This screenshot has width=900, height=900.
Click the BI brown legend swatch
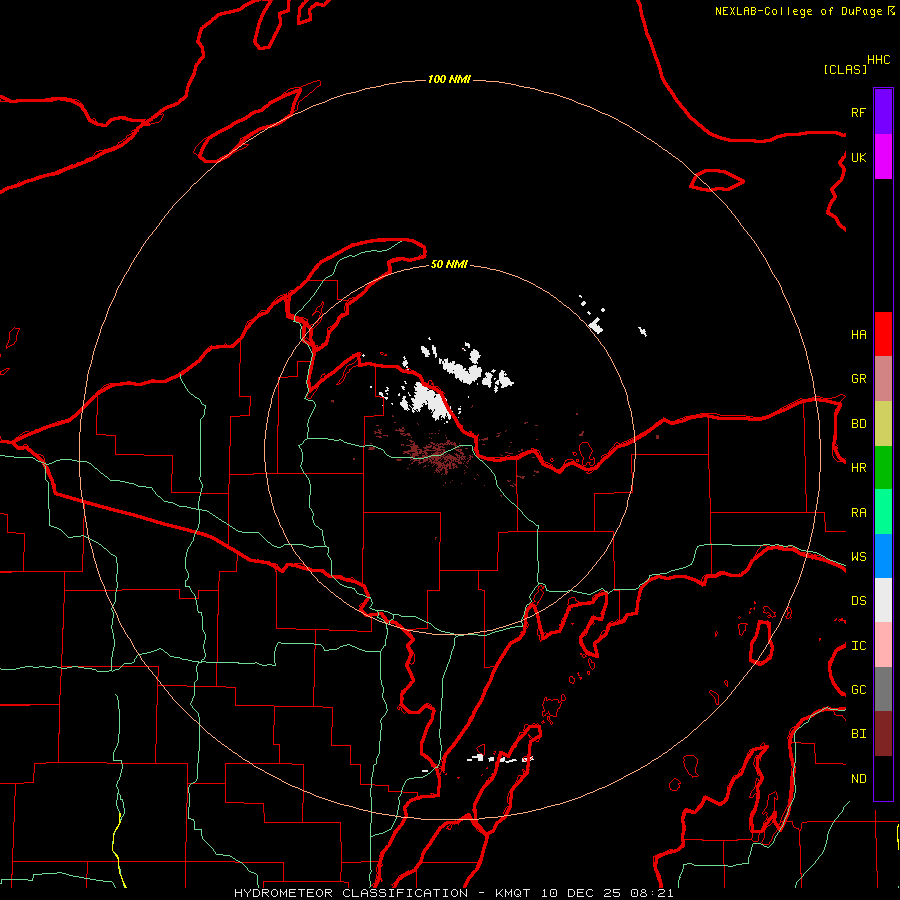pos(883,734)
